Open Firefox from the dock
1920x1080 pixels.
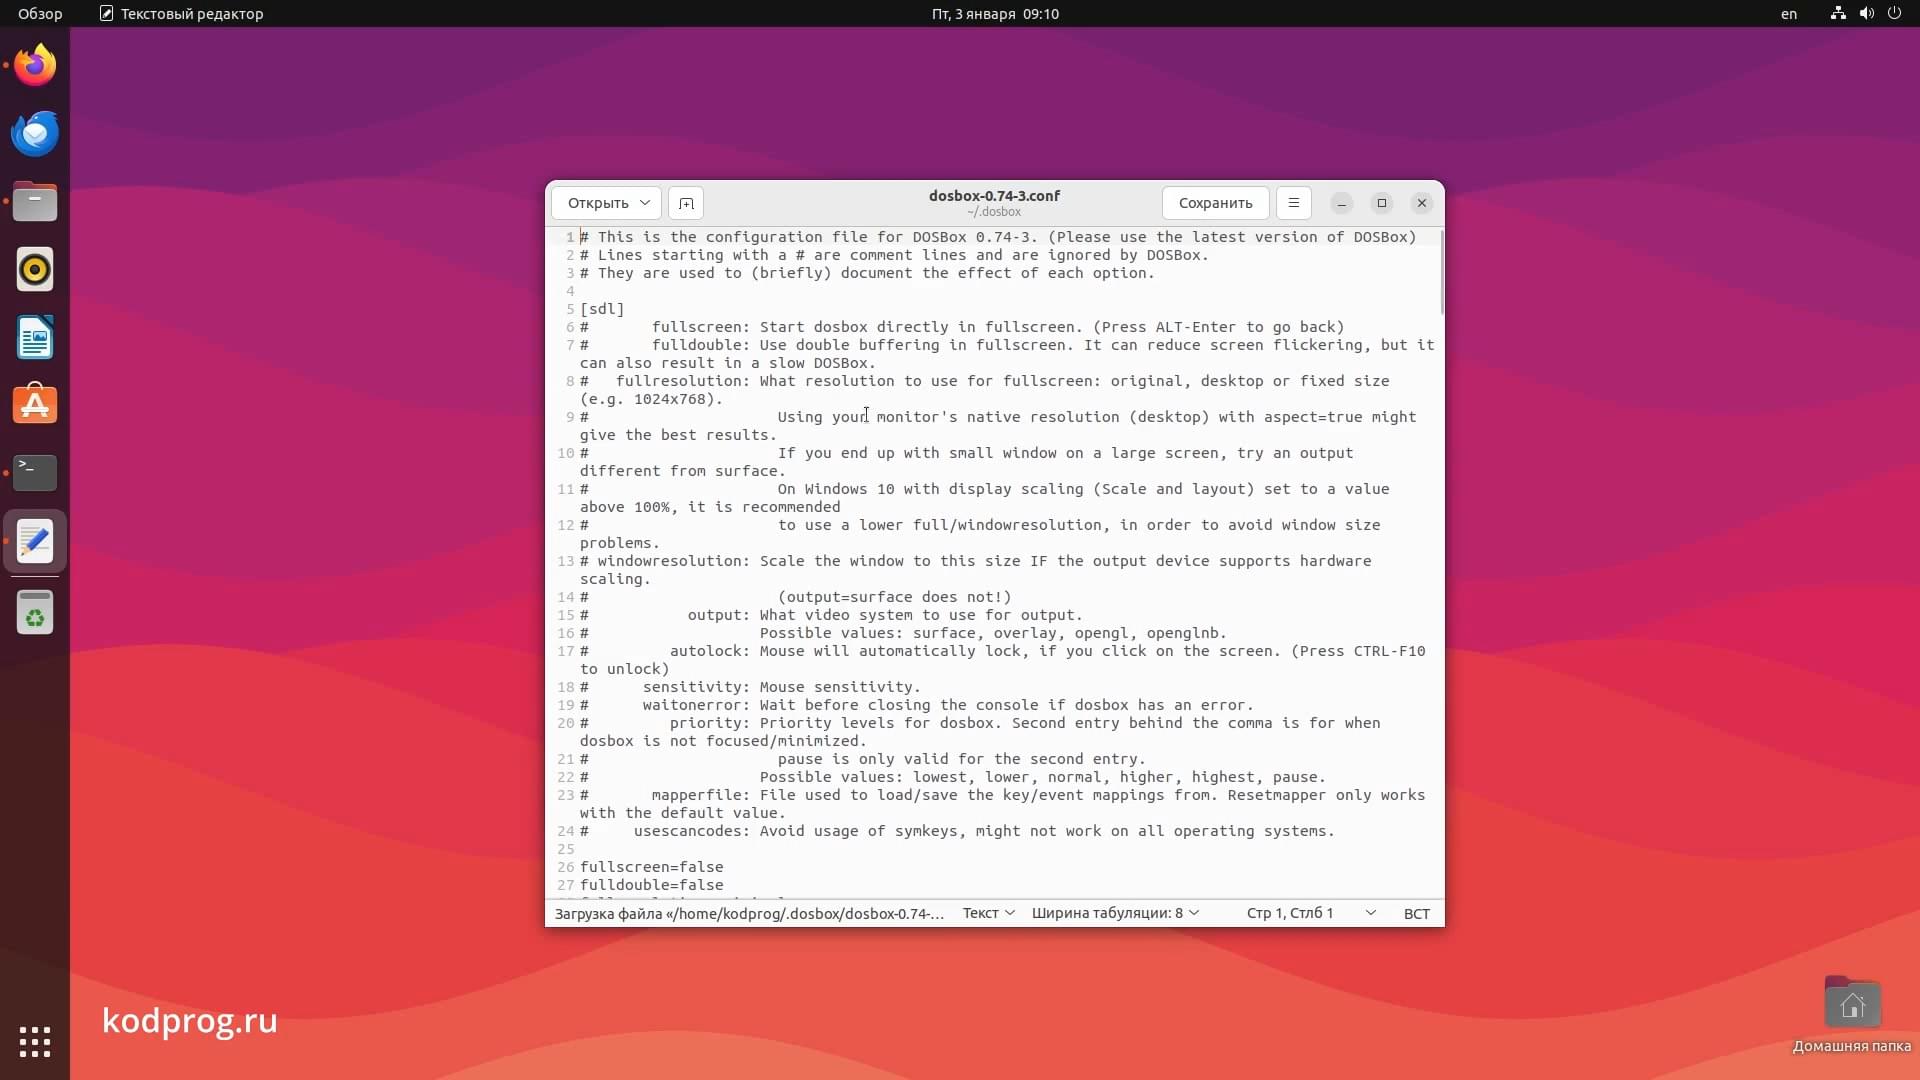pos(35,65)
